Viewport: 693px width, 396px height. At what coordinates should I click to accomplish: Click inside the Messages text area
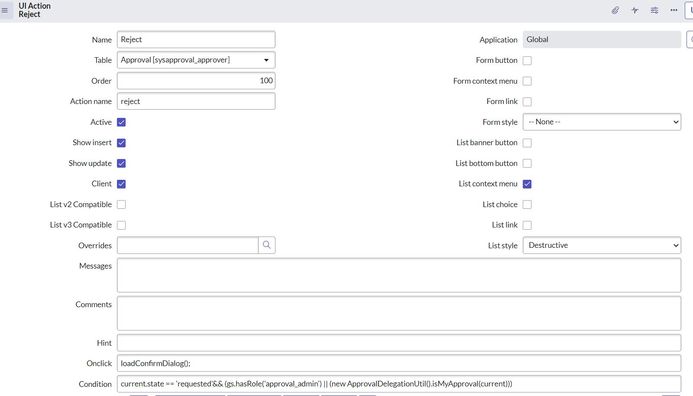399,275
